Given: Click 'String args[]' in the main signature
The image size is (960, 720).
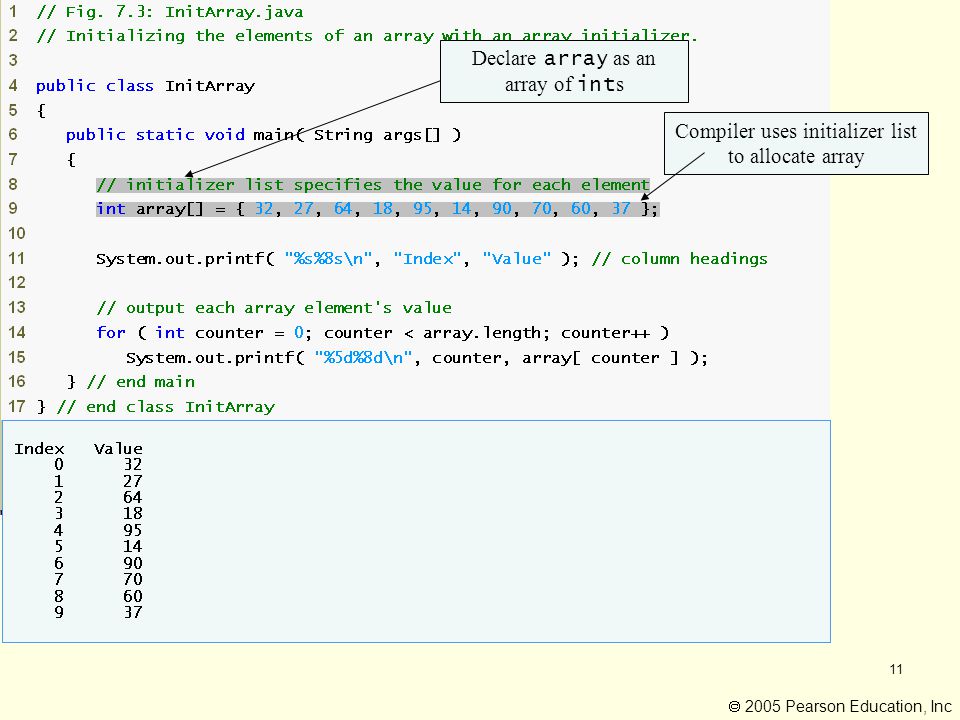Looking at the screenshot, I should 377,135.
